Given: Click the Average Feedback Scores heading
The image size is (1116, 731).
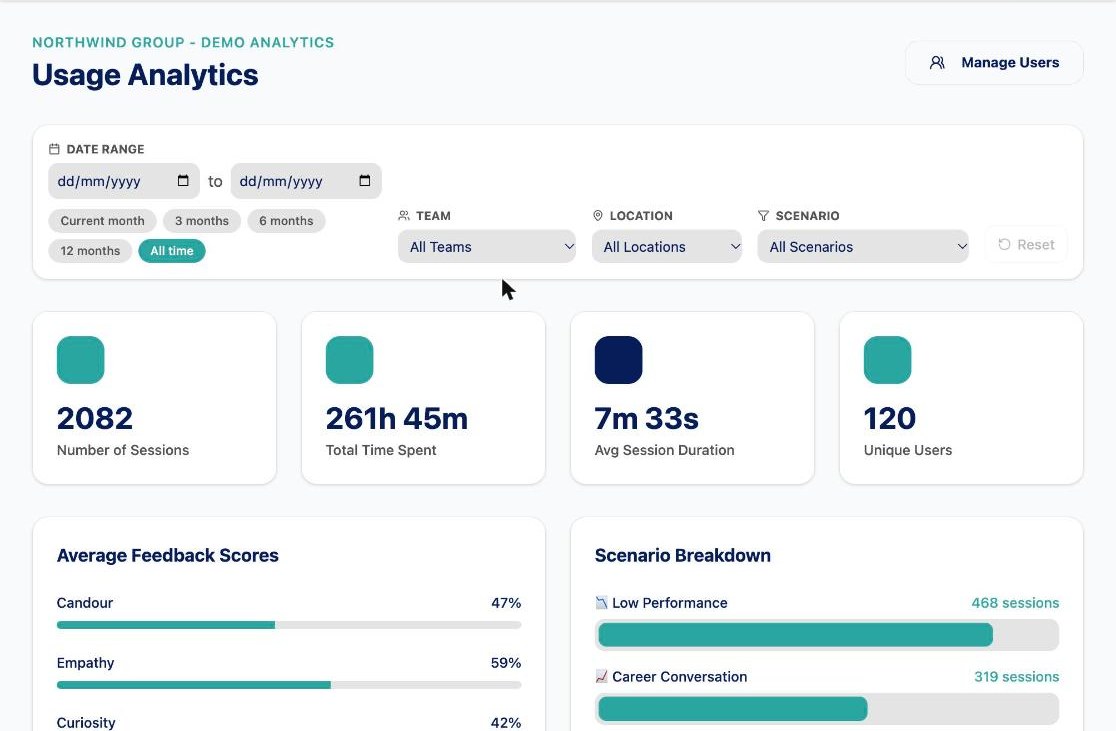Looking at the screenshot, I should (168, 555).
